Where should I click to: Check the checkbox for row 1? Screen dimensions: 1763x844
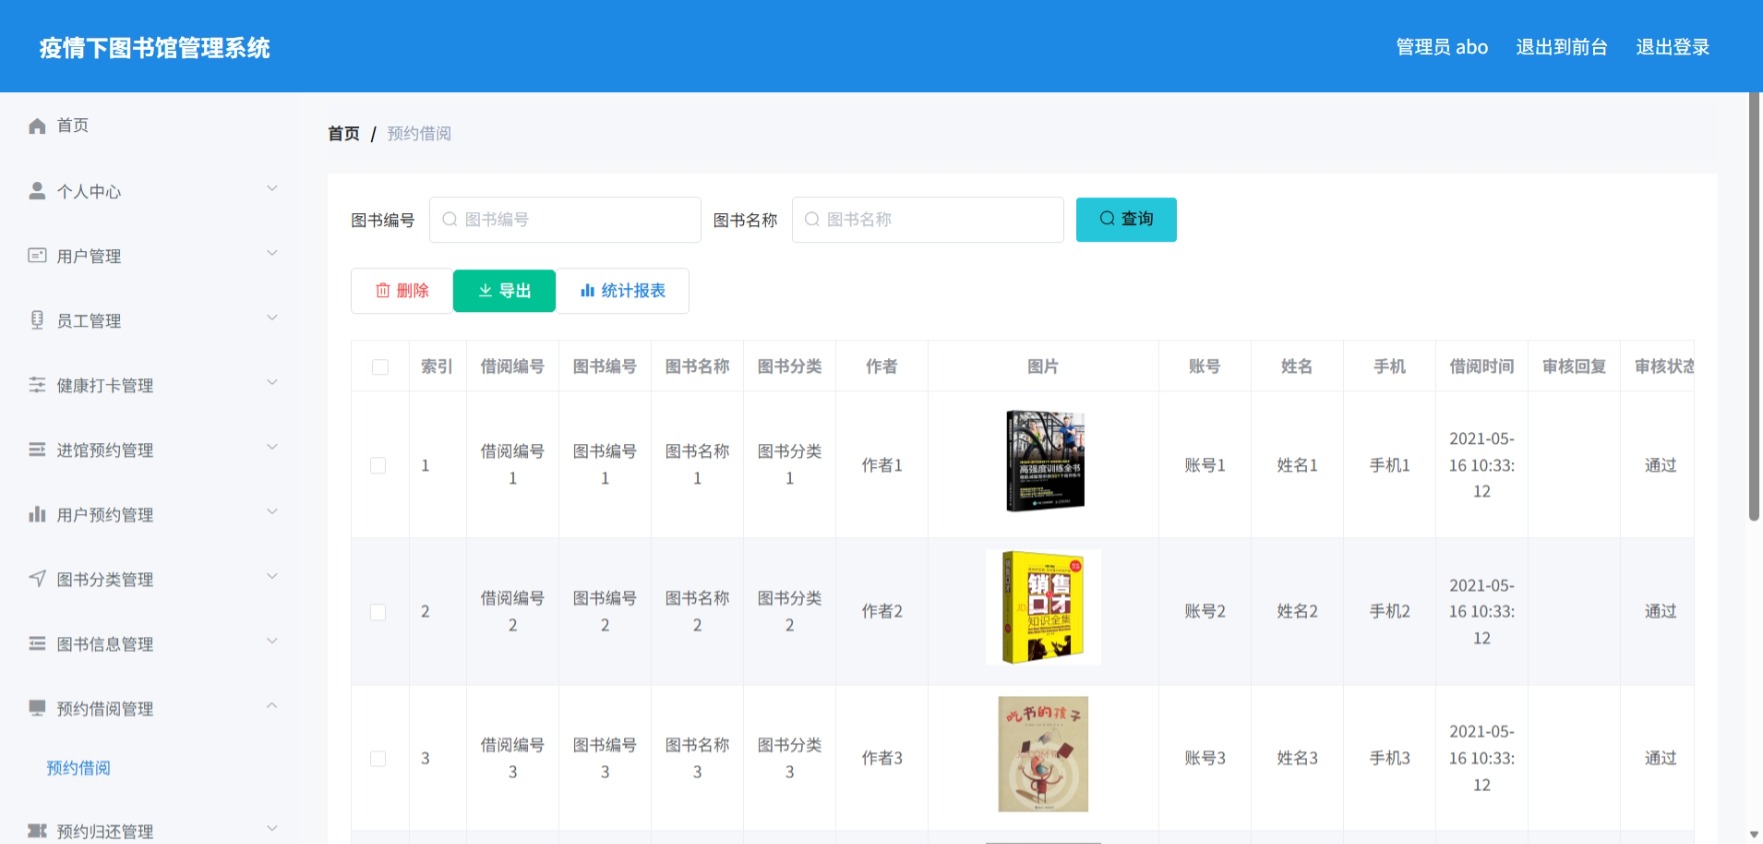378,465
